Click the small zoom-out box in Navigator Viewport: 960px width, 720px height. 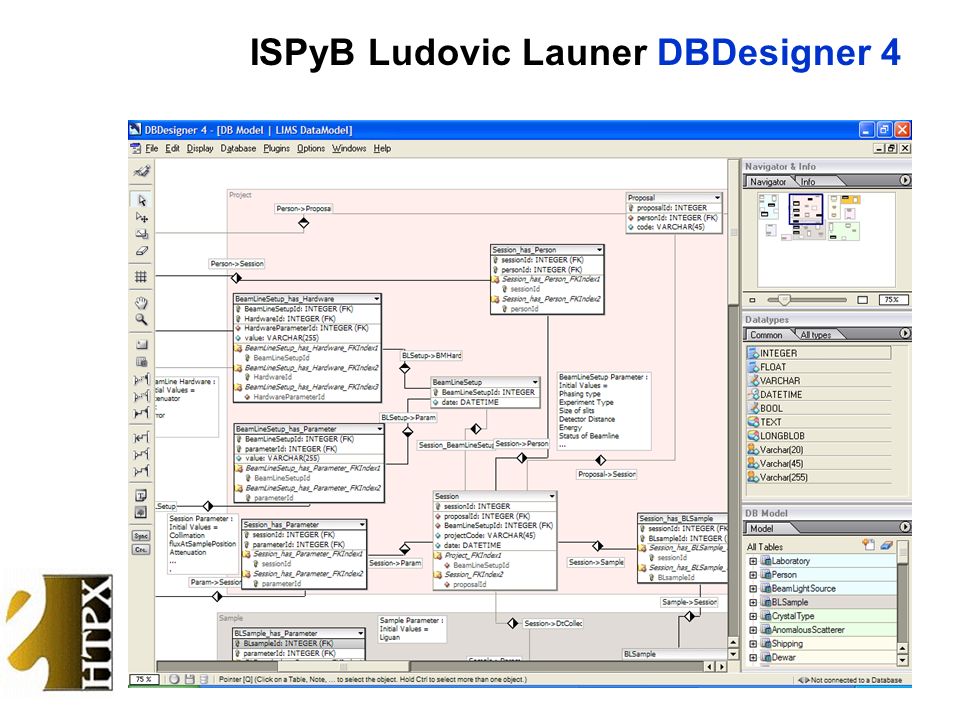pyautogui.click(x=752, y=300)
